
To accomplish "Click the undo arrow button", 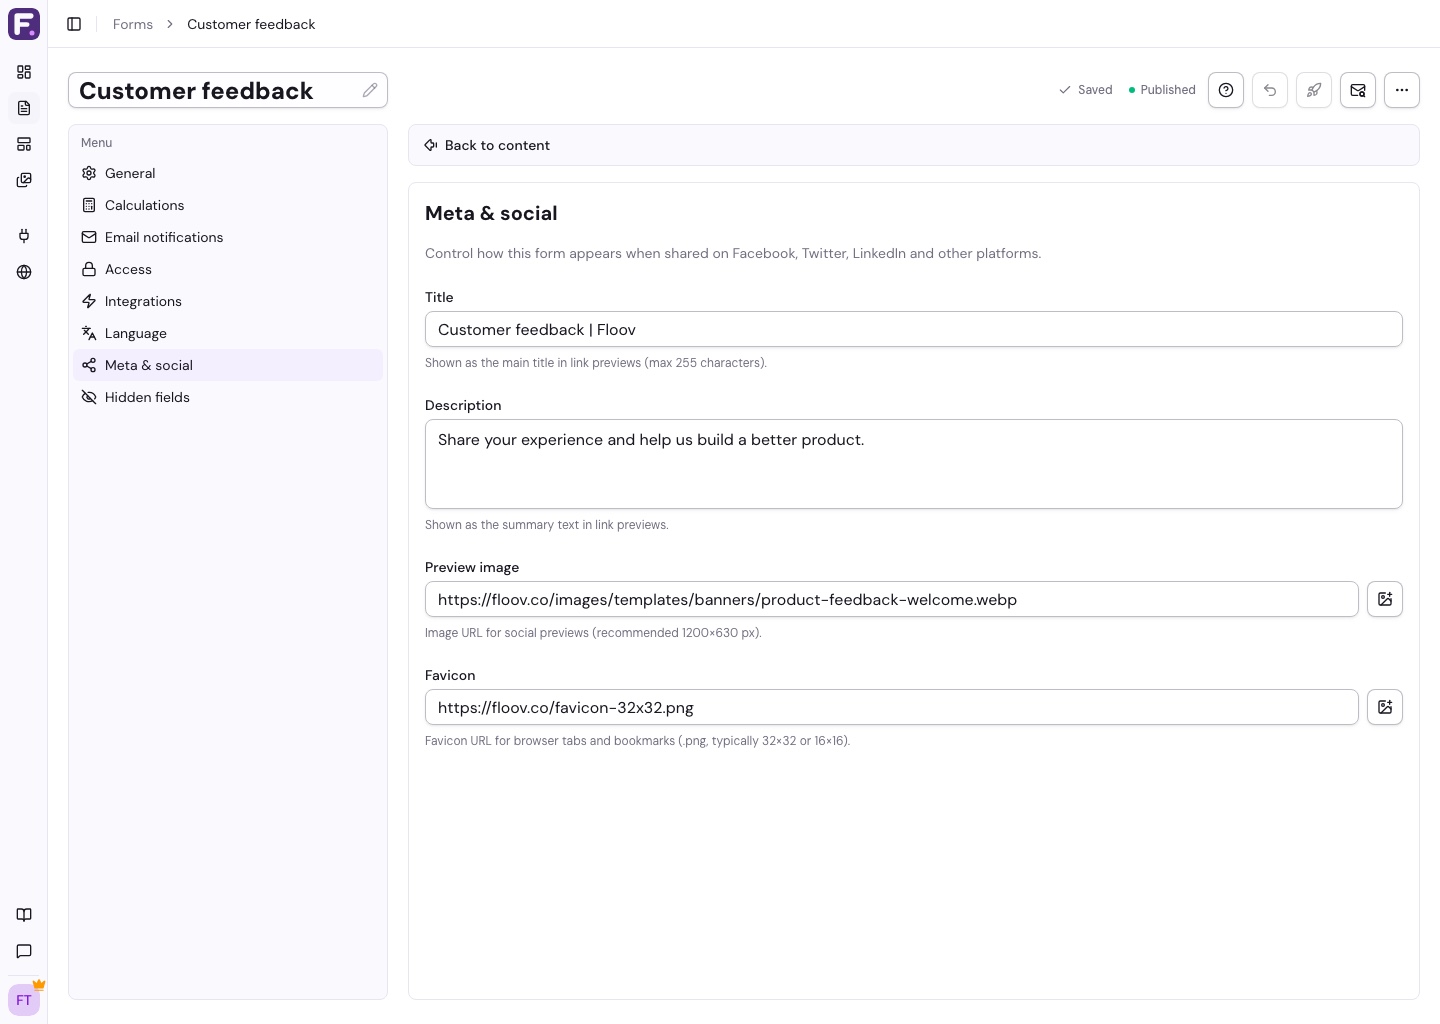I will pos(1270,90).
